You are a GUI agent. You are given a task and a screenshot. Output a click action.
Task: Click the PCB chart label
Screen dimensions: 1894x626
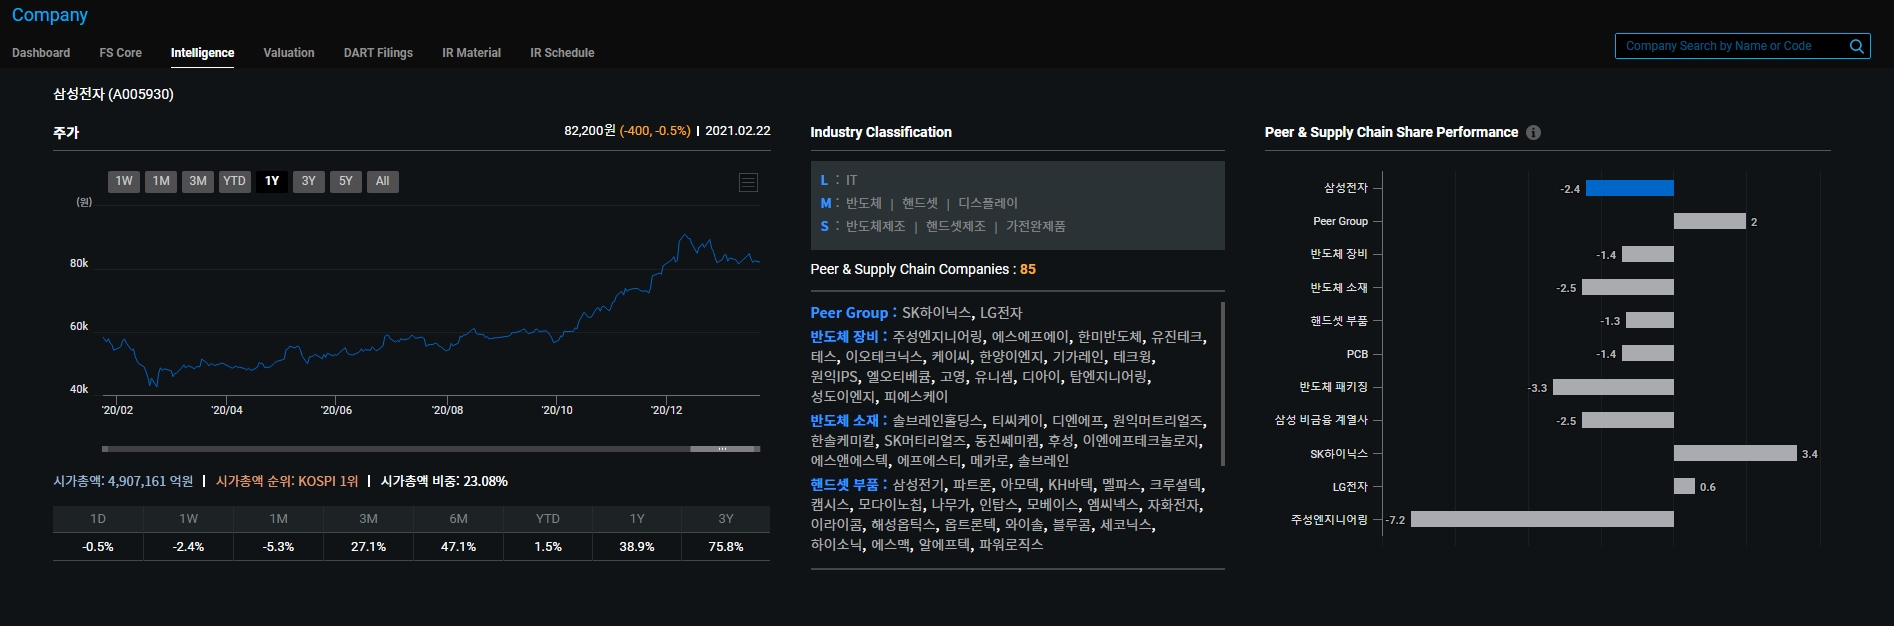click(1357, 354)
